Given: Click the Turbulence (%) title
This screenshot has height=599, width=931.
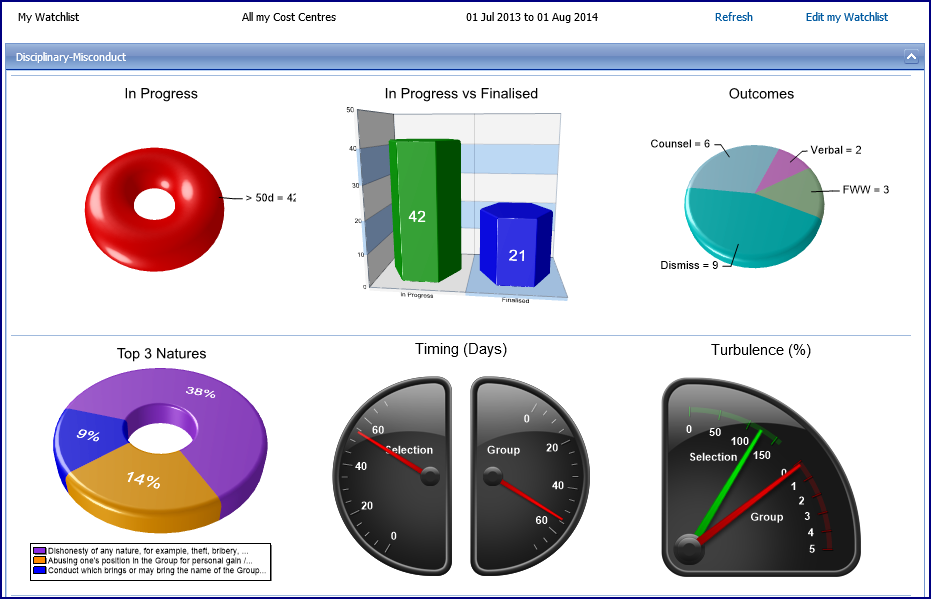Looking at the screenshot, I should click(x=761, y=350).
